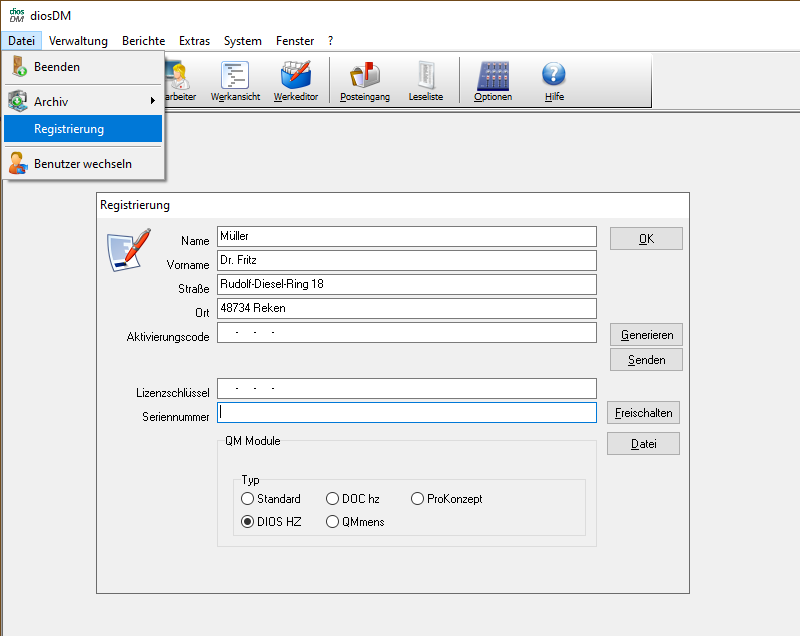This screenshot has height=636, width=800.
Task: Click the Leseliste toolbar icon
Action: tap(426, 80)
